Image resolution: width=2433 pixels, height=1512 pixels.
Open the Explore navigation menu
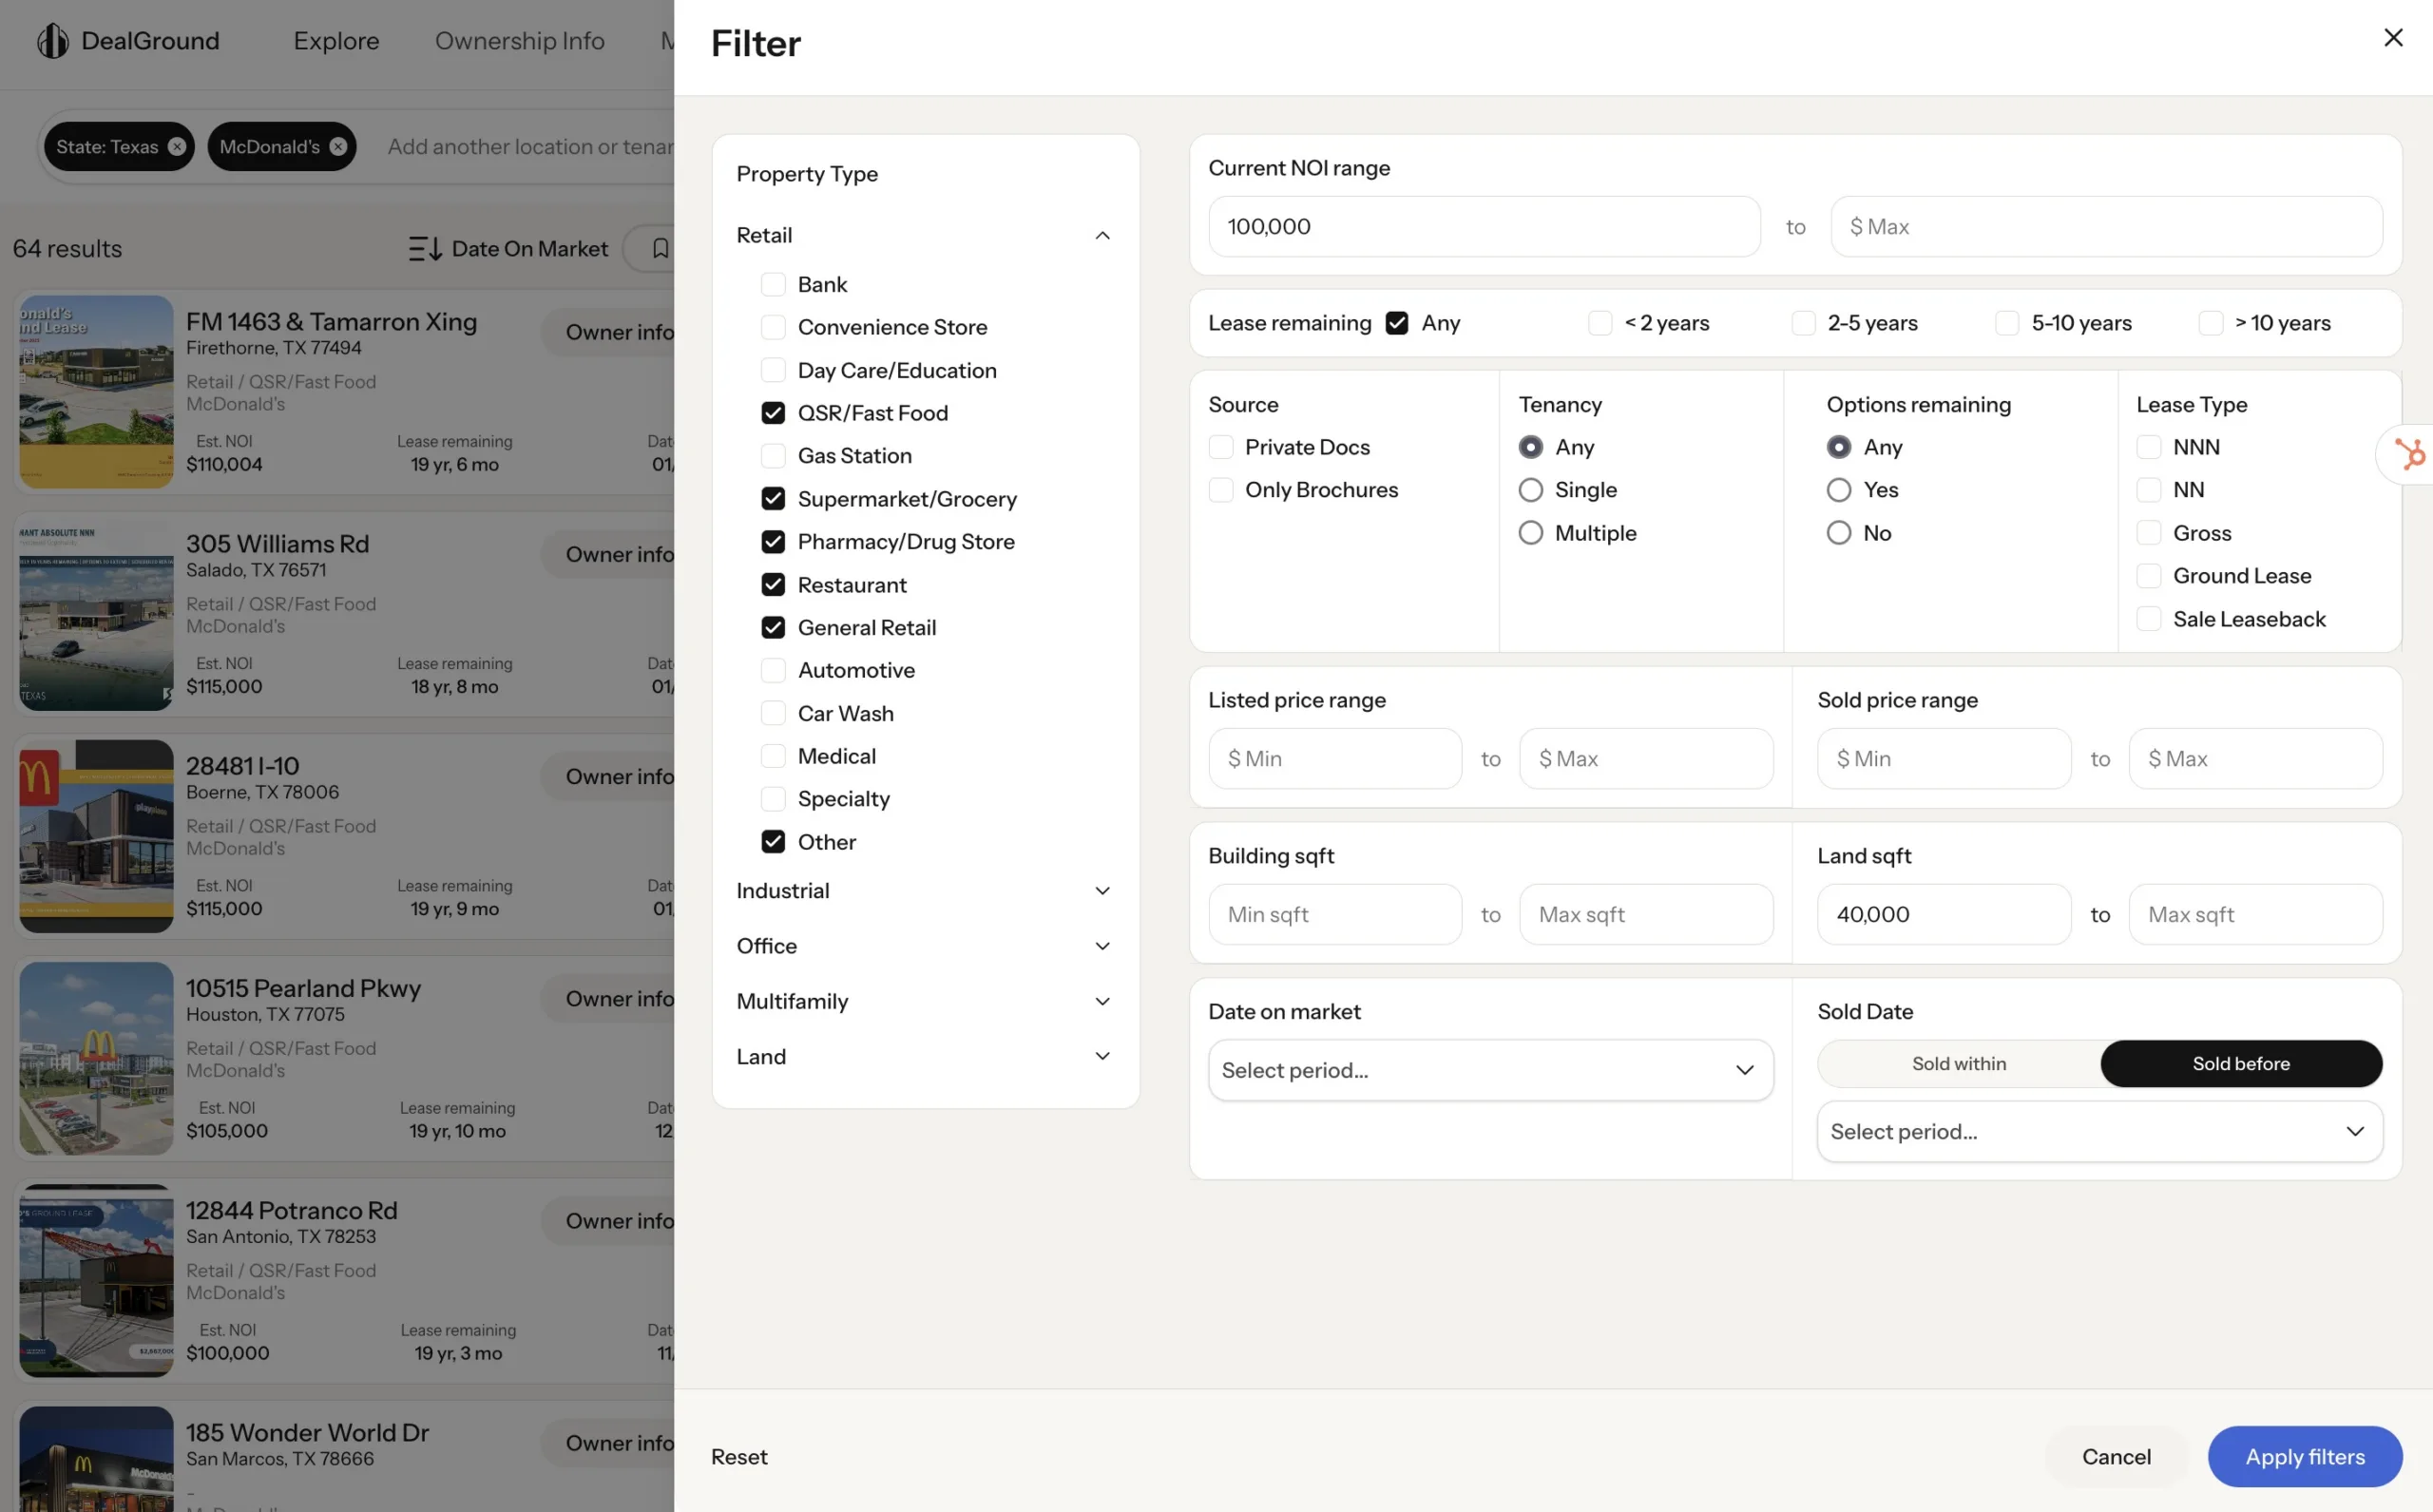click(x=336, y=41)
